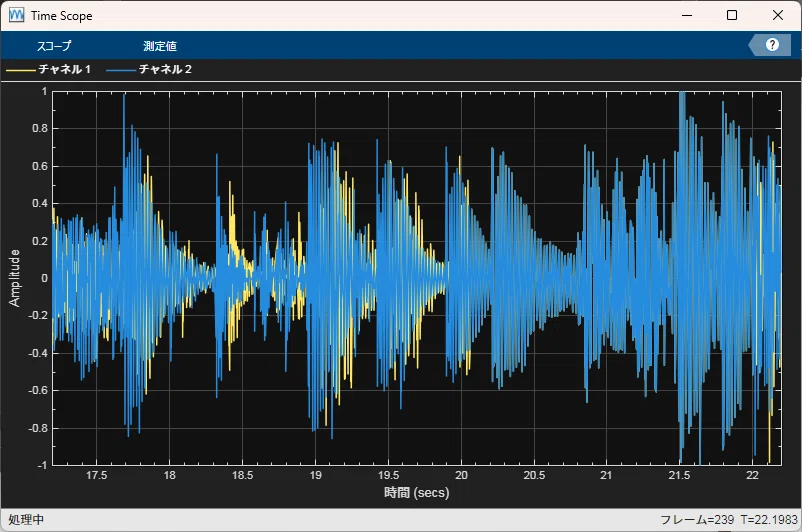Minimize the Time Scope window
802x532 pixels.
pyautogui.click(x=687, y=15)
